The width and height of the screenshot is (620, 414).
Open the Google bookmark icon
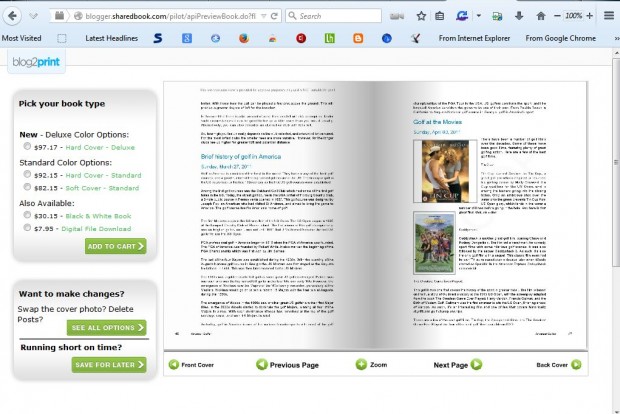pos(187,38)
